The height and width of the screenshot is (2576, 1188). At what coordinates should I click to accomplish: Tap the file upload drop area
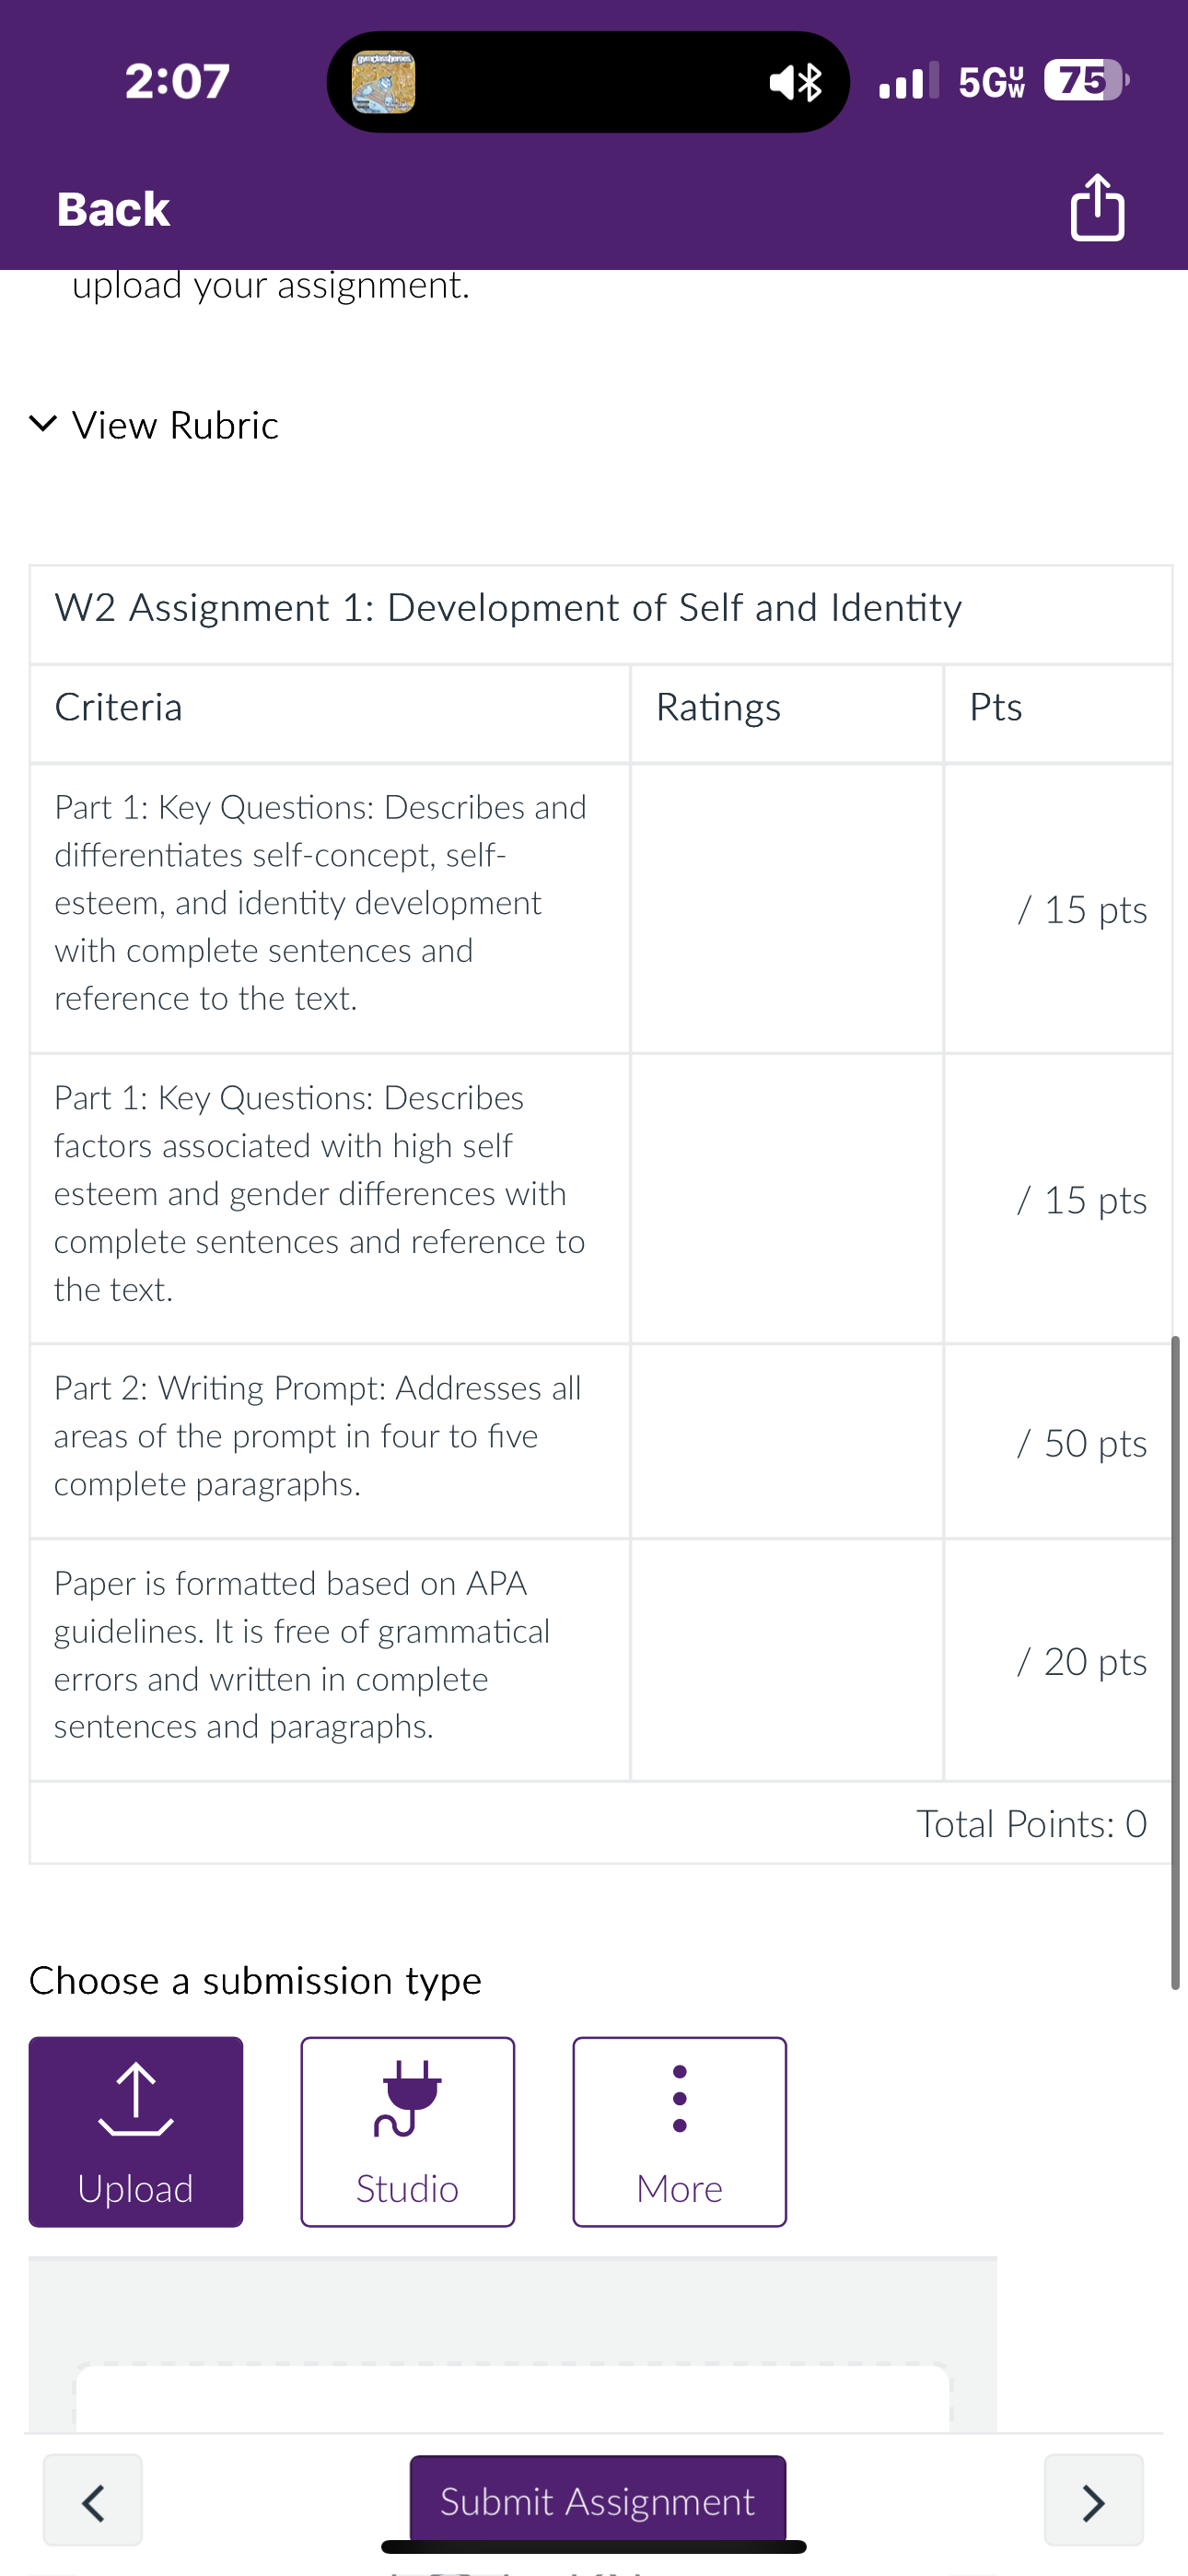[x=513, y=2398]
